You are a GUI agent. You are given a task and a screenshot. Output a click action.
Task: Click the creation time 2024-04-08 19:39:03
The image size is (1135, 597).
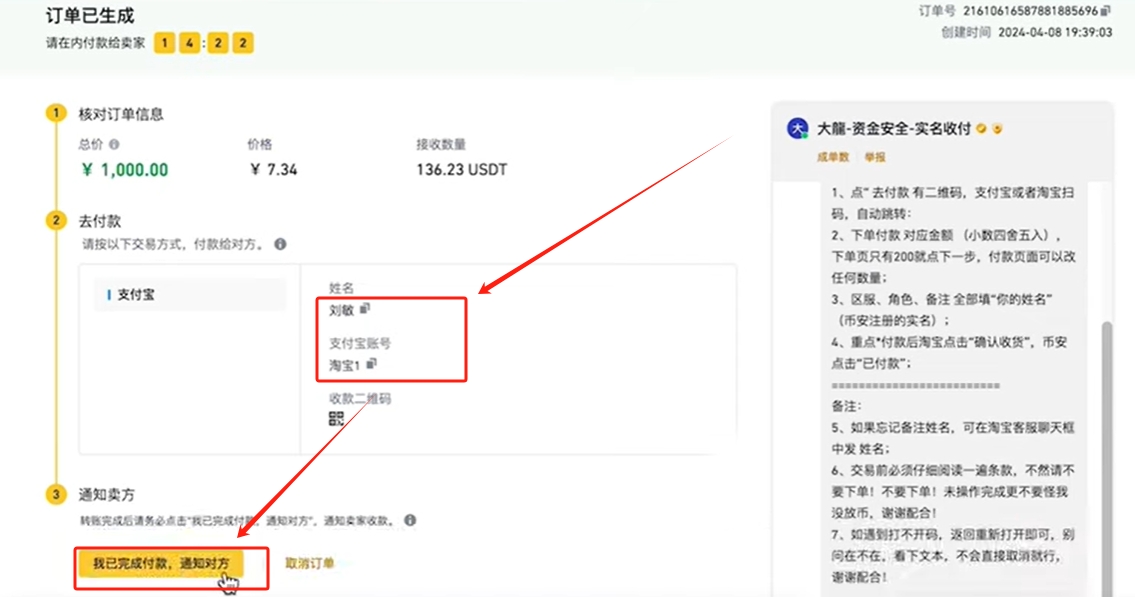[x=1055, y=33]
